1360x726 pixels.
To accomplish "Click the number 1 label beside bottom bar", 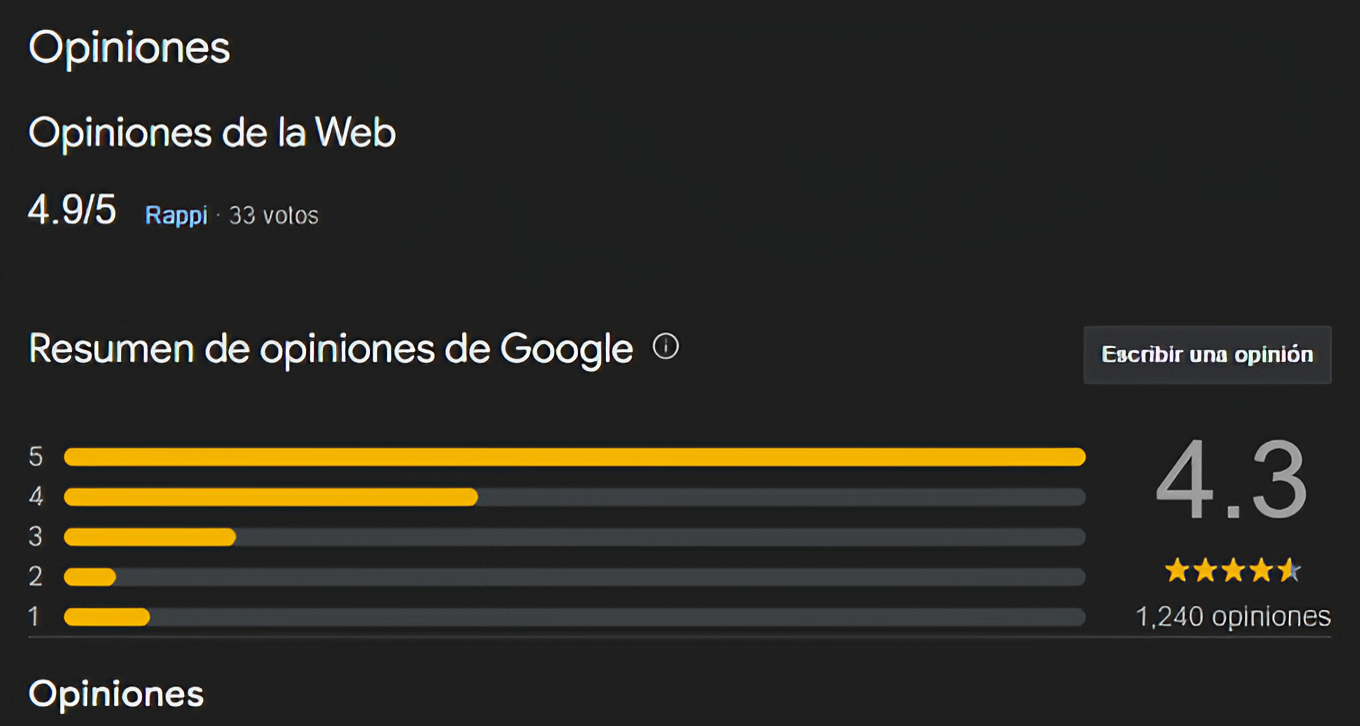I will (x=34, y=617).
